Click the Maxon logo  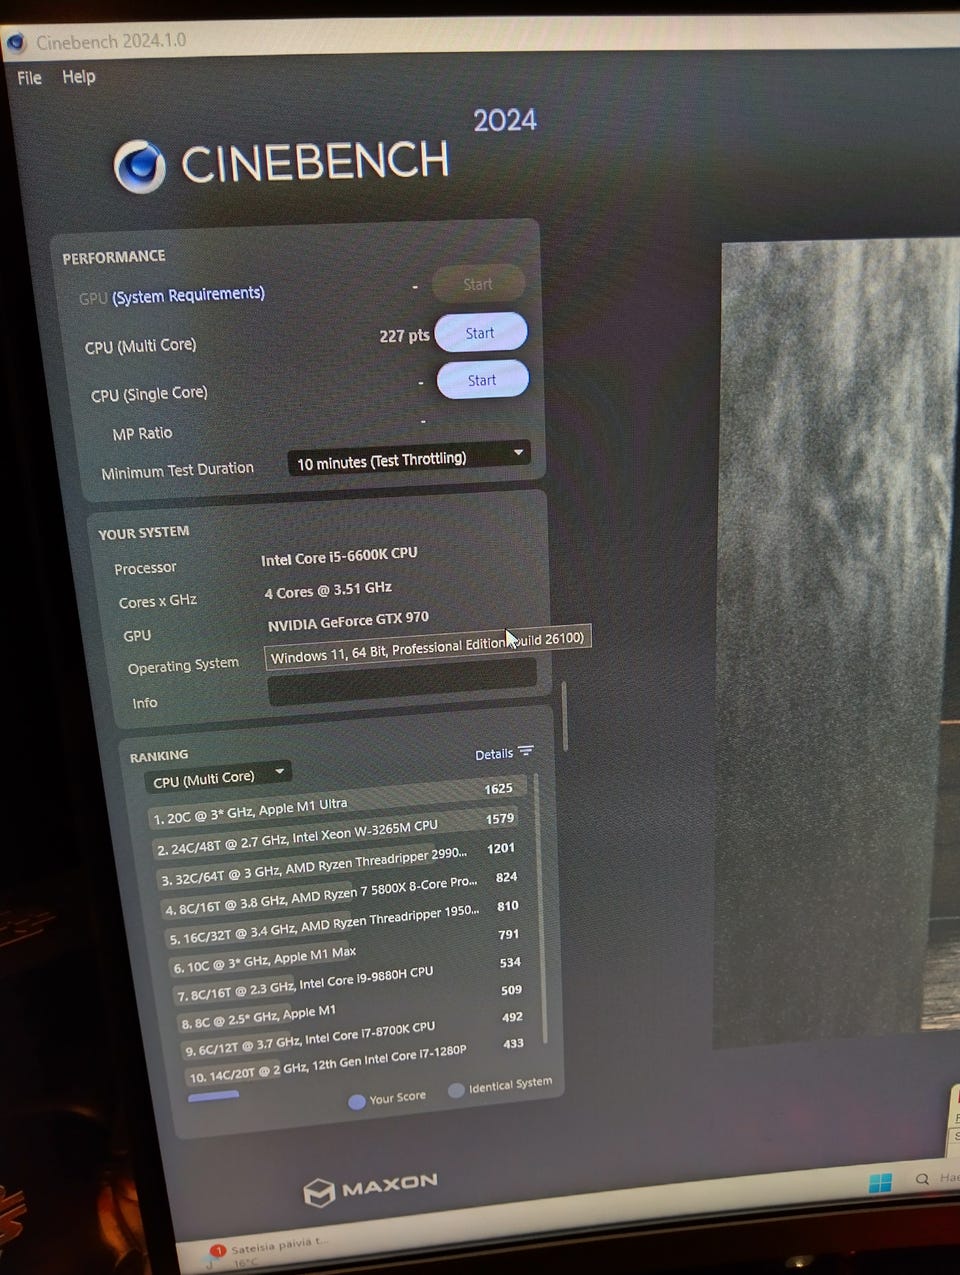(x=370, y=1188)
